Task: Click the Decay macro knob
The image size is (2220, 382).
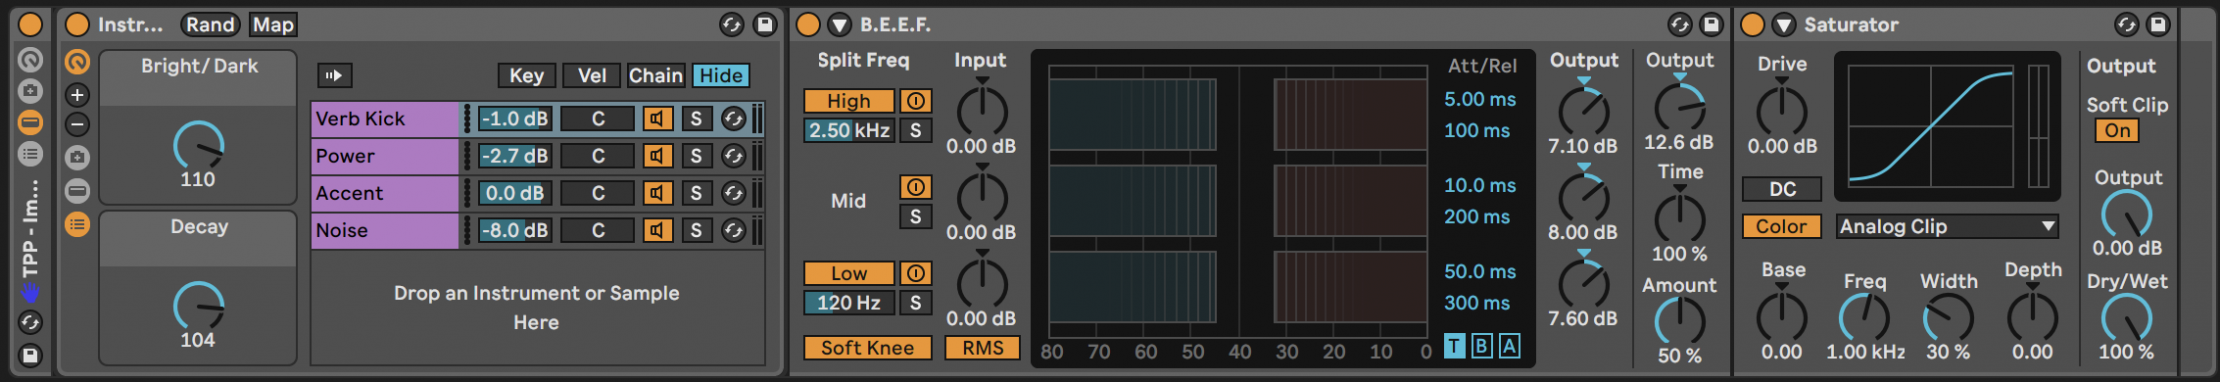Action: coord(198,307)
